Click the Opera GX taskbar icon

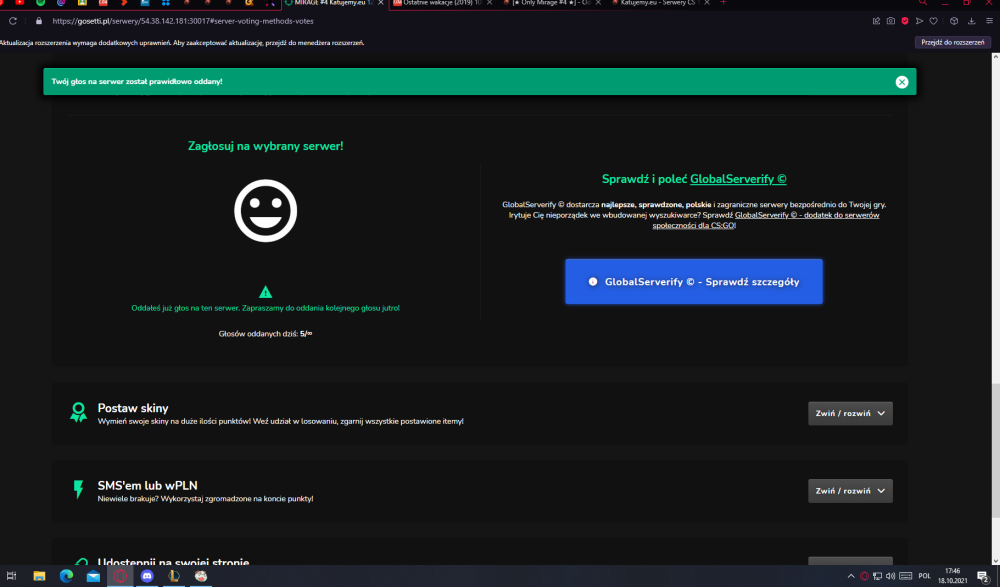(120, 576)
